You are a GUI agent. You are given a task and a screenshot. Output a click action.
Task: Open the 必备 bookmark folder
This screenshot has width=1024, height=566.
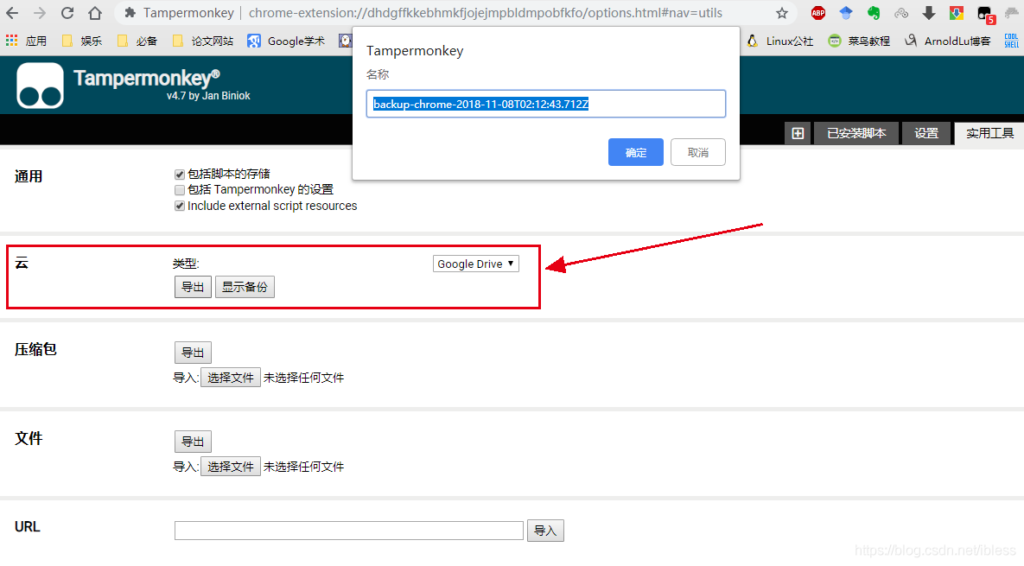click(138, 41)
